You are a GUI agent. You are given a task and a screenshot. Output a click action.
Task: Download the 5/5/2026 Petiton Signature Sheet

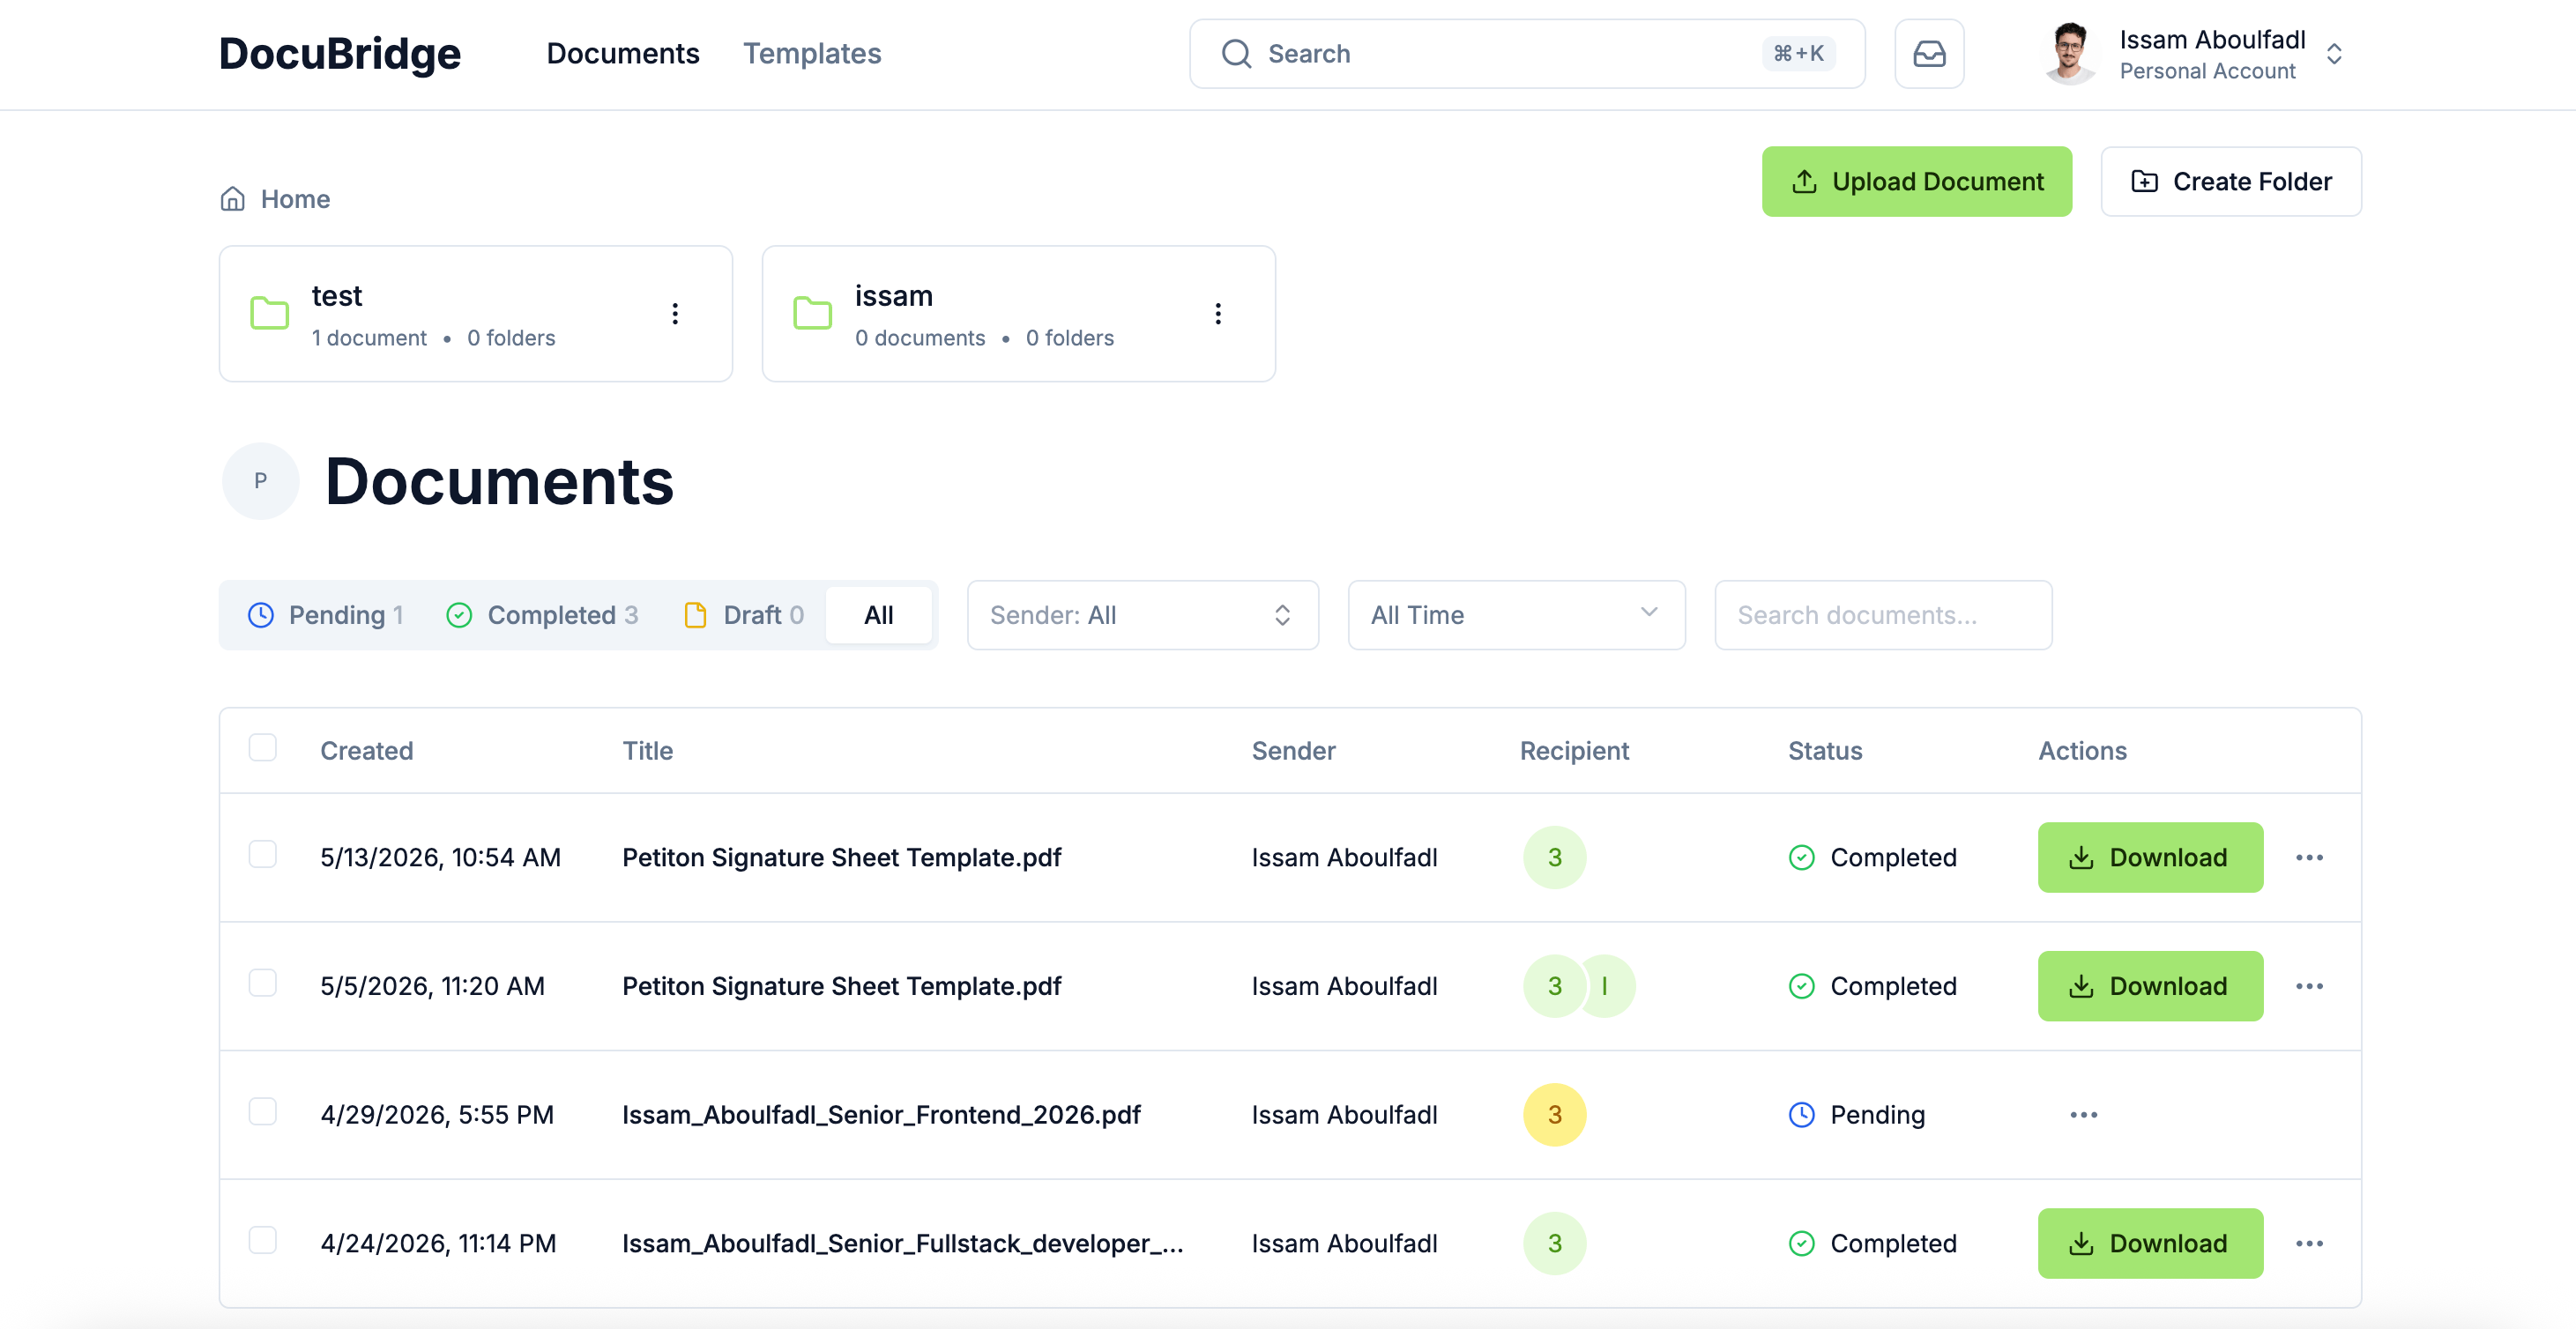click(x=2150, y=986)
